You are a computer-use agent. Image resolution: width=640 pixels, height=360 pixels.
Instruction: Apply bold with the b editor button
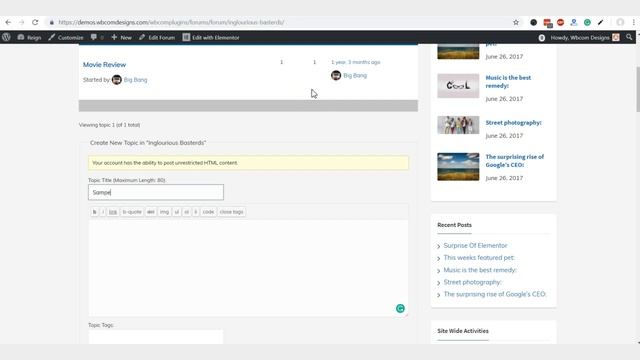[x=95, y=212]
